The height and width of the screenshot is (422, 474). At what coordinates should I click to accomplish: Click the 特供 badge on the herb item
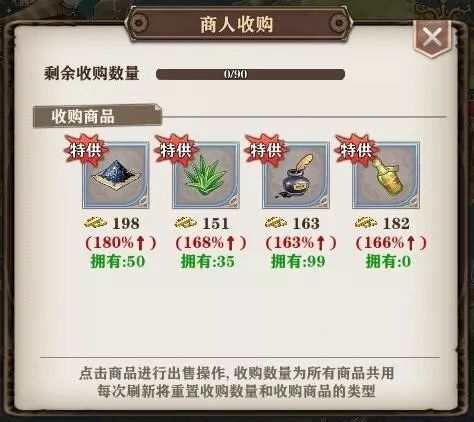pos(176,150)
